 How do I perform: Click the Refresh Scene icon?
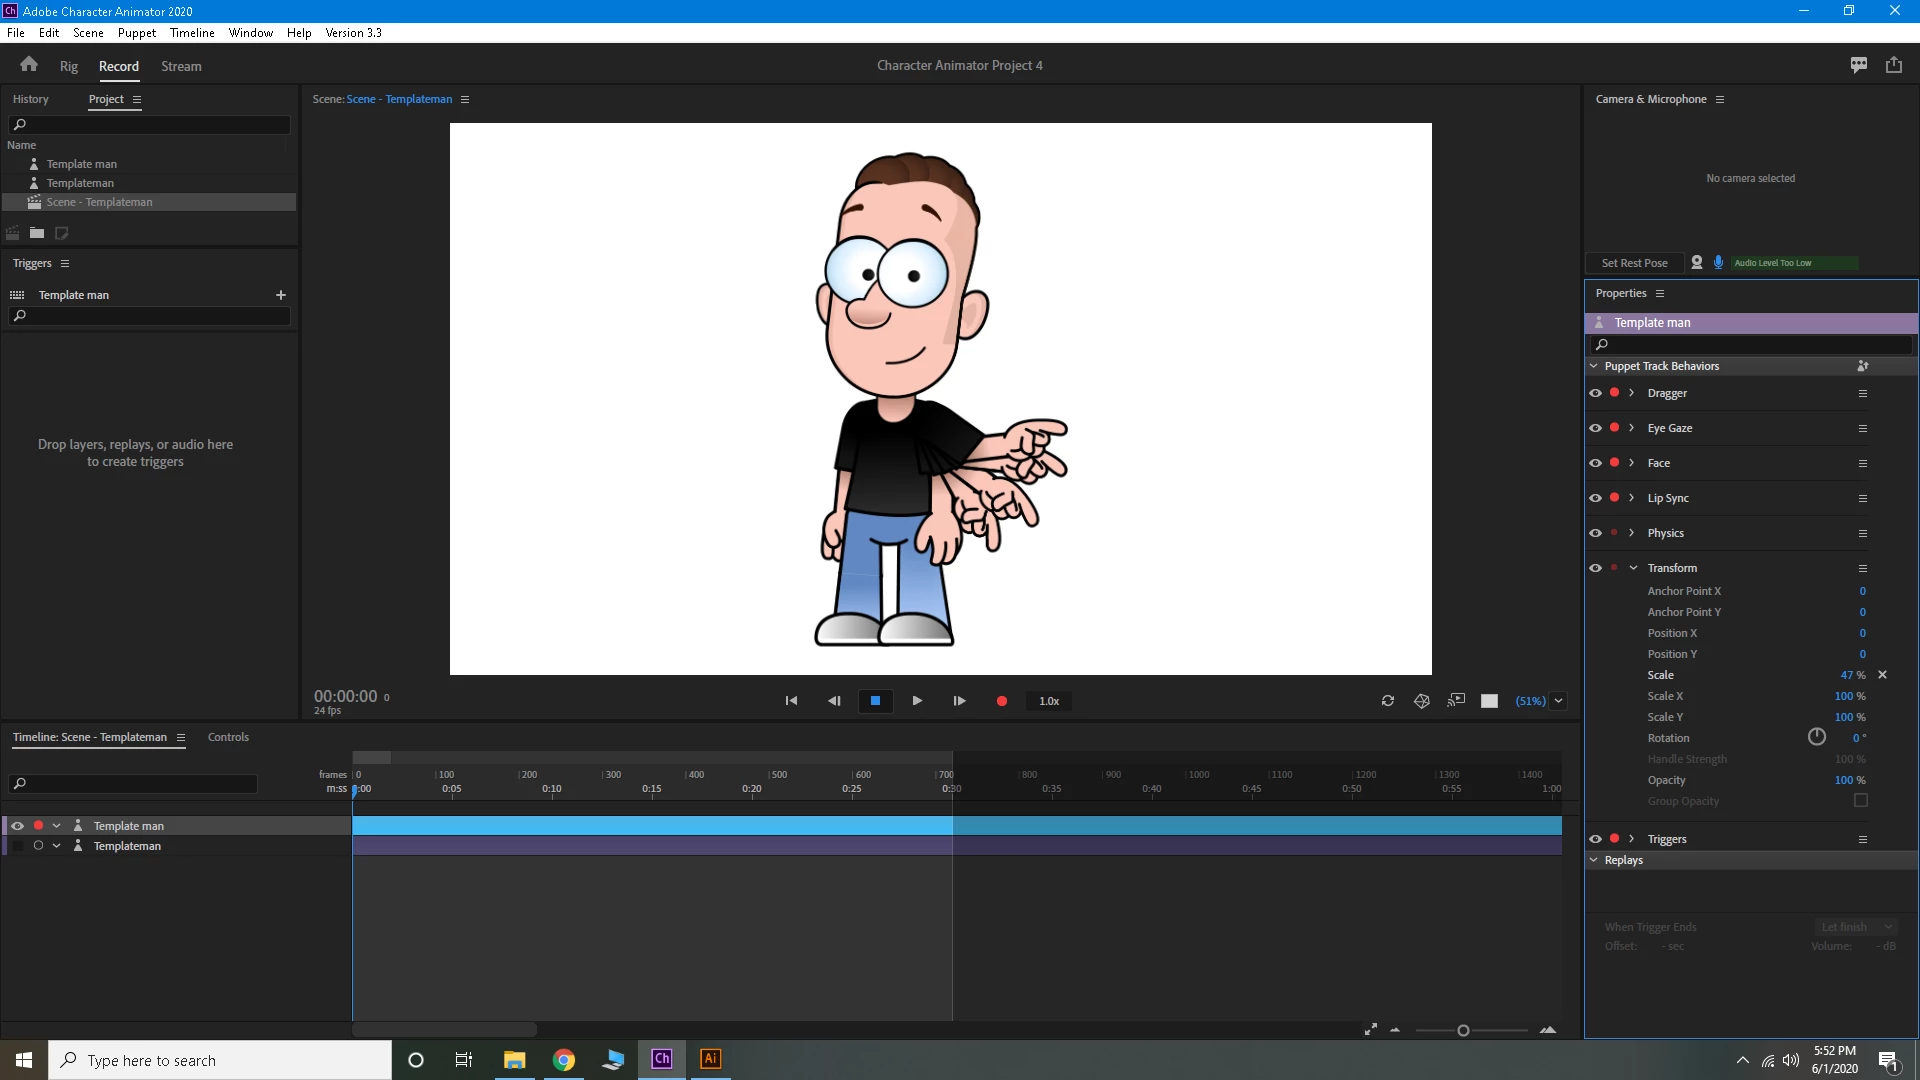(x=1388, y=701)
